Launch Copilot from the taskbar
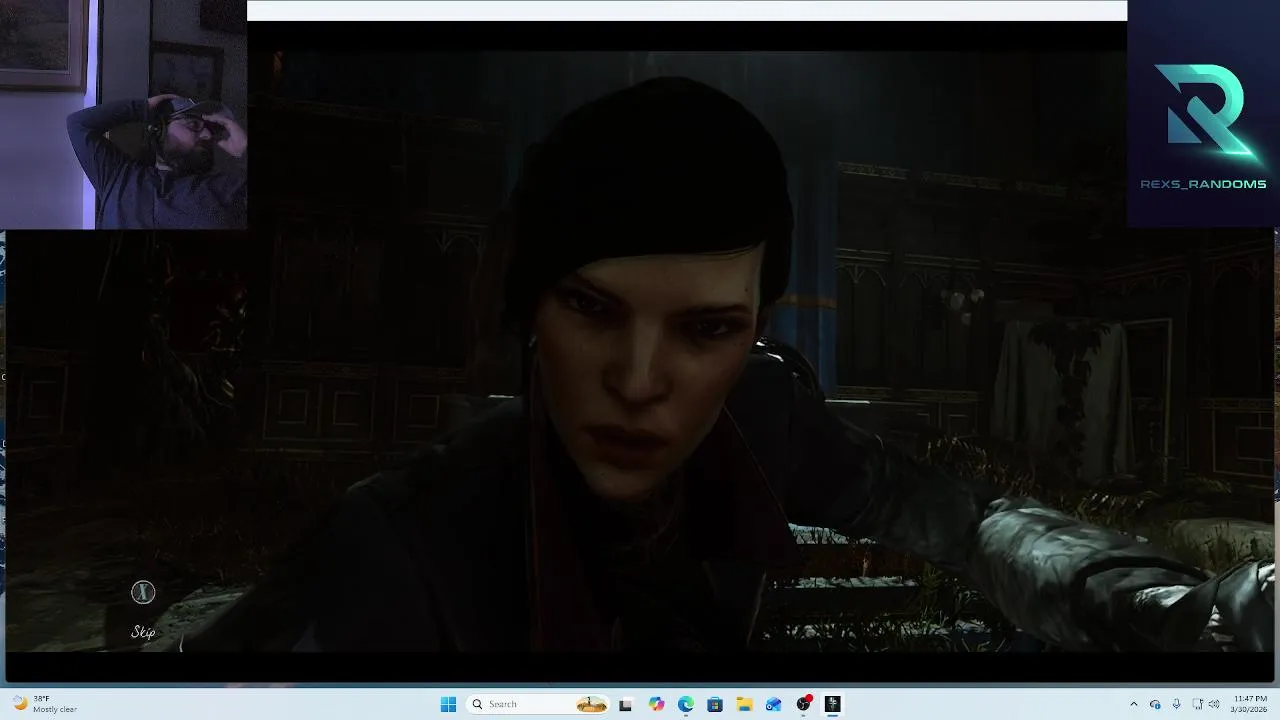This screenshot has height=720, width=1280. (x=656, y=704)
